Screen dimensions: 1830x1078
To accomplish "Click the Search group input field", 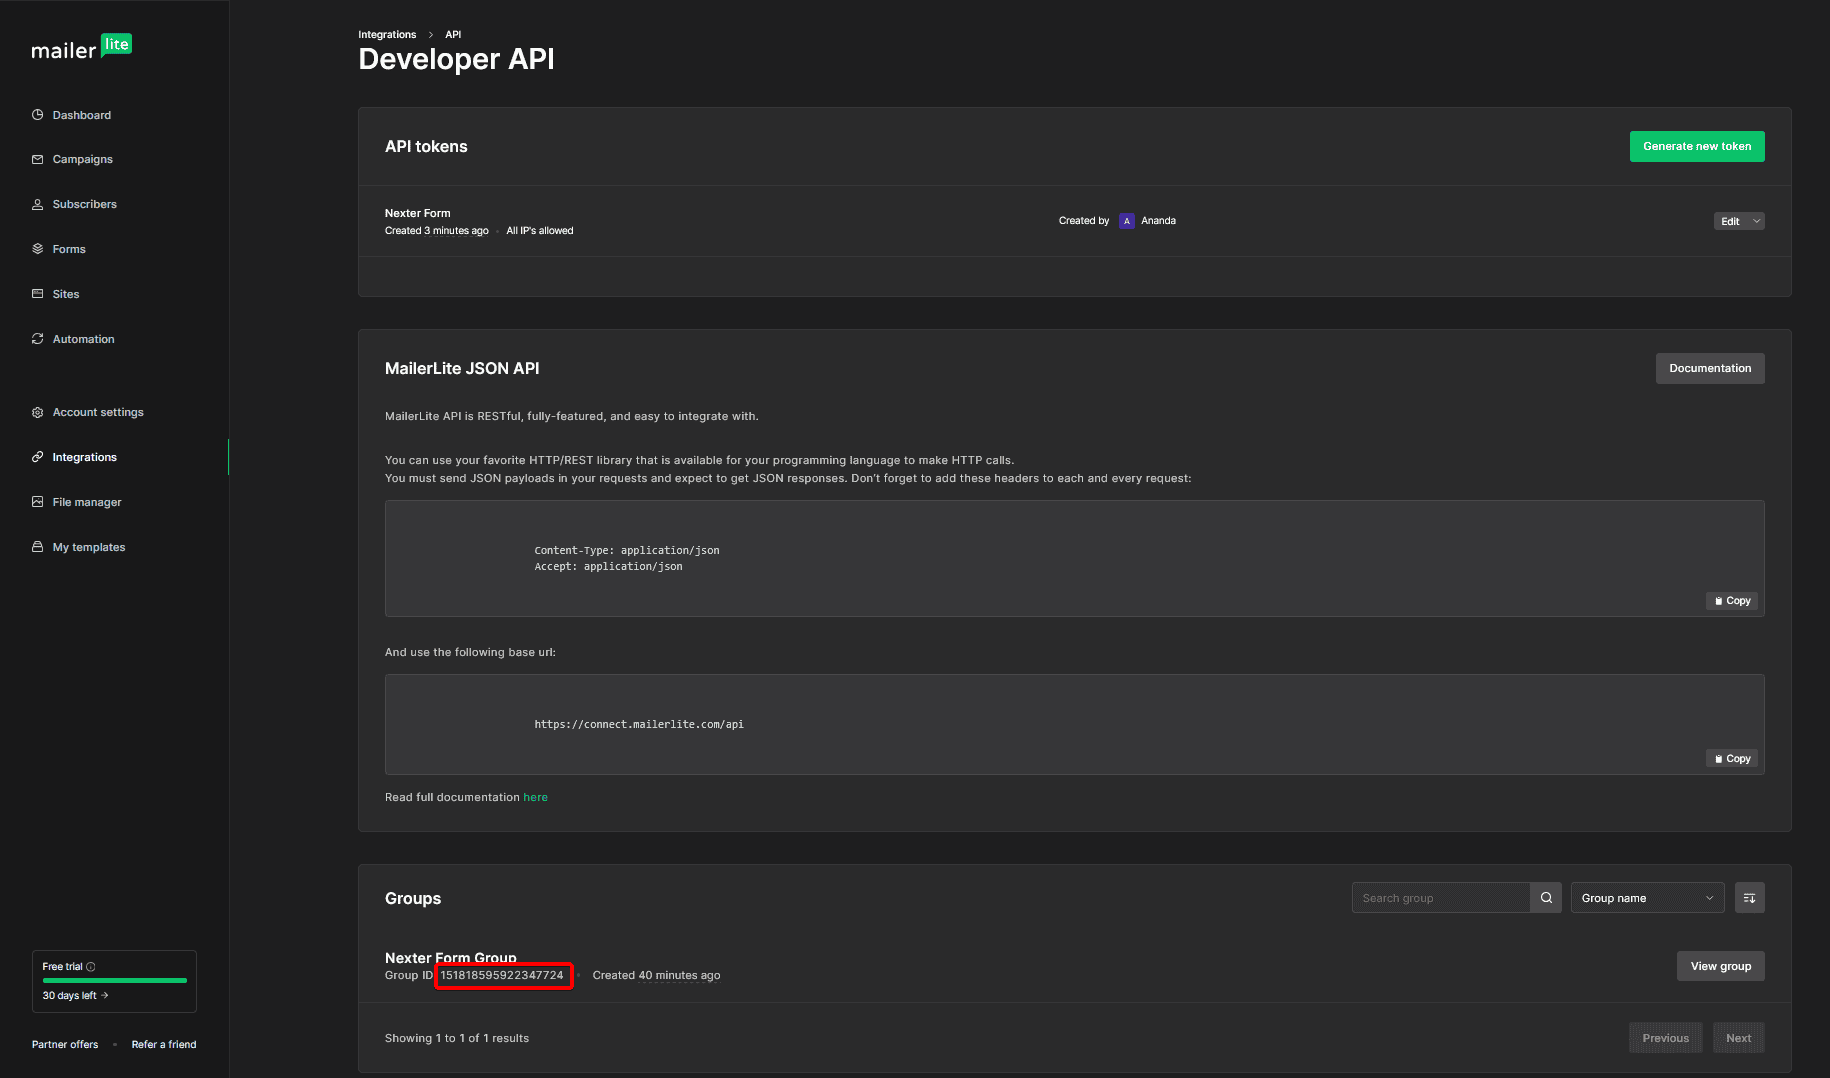I will pyautogui.click(x=1440, y=898).
